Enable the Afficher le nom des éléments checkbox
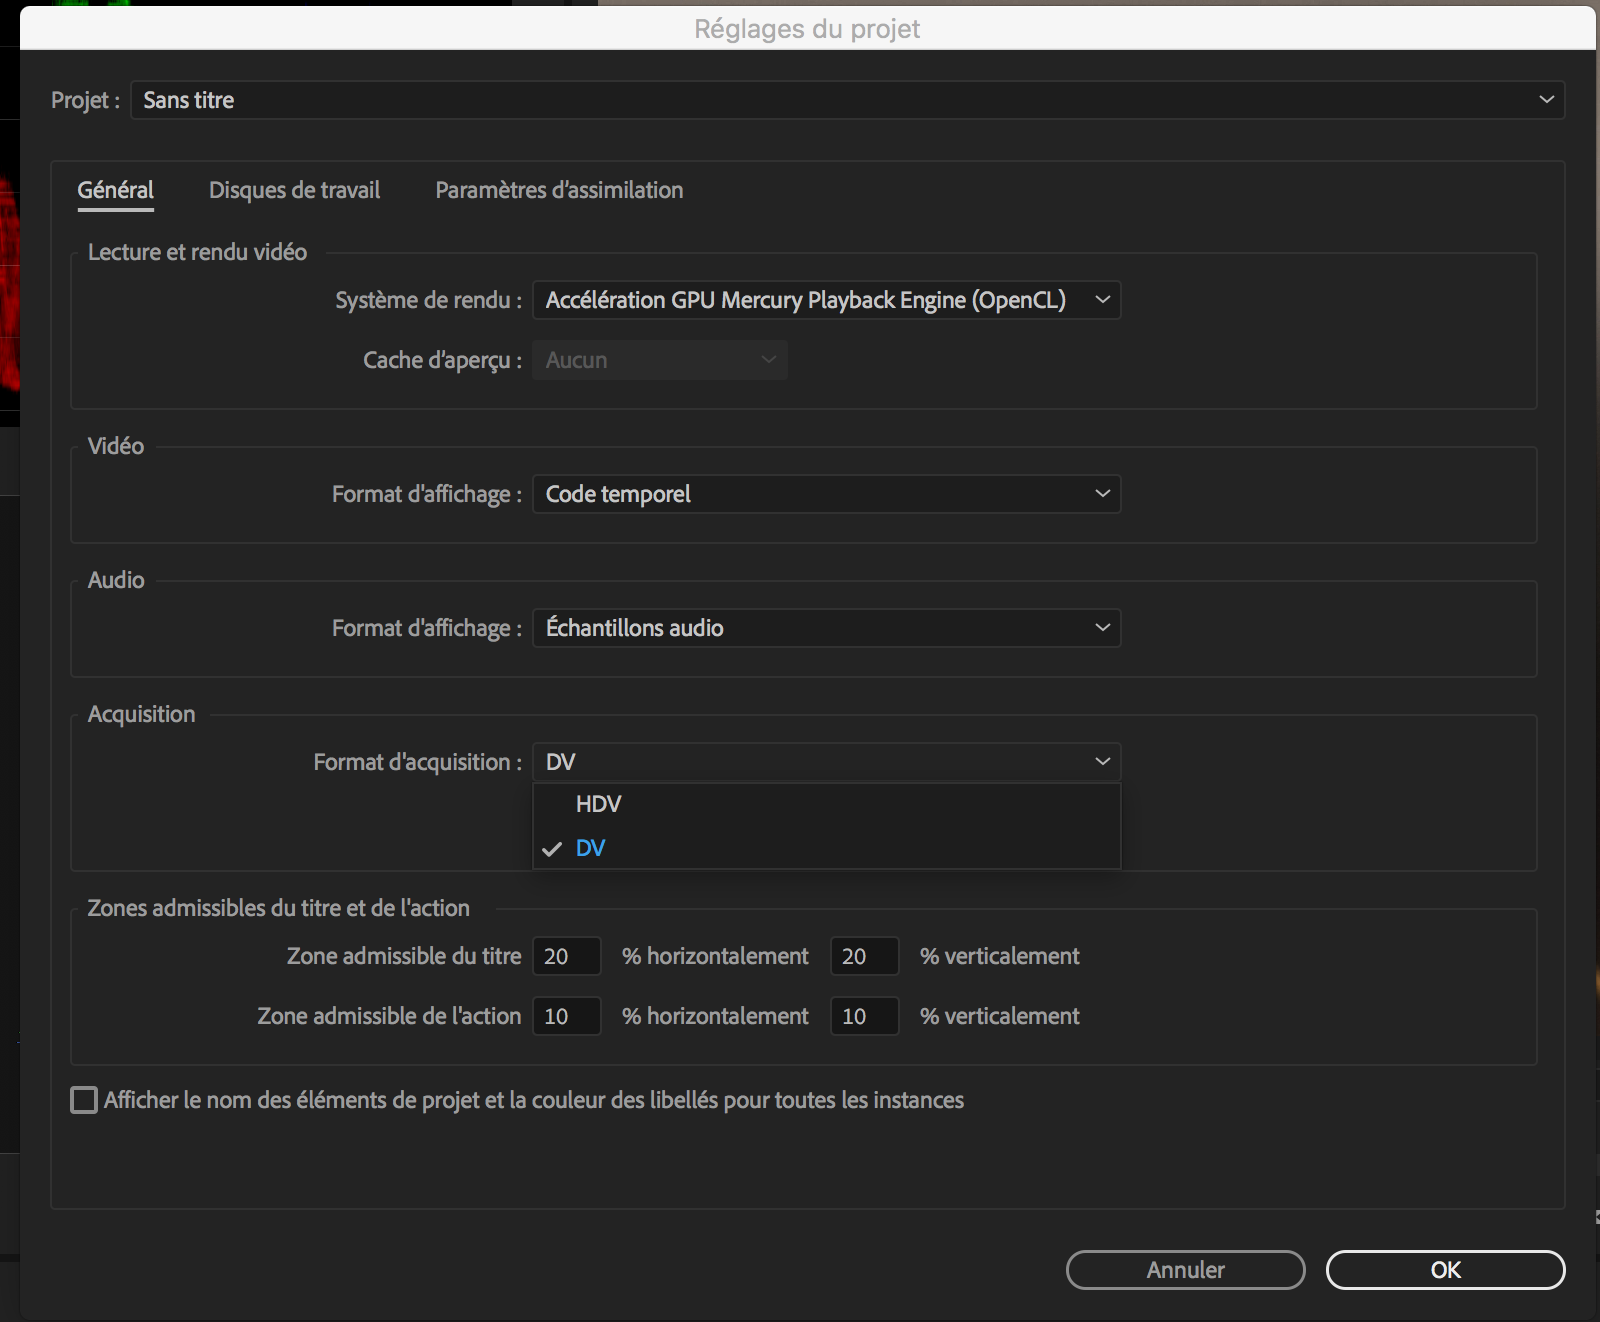The height and width of the screenshot is (1322, 1600). tap(85, 1100)
